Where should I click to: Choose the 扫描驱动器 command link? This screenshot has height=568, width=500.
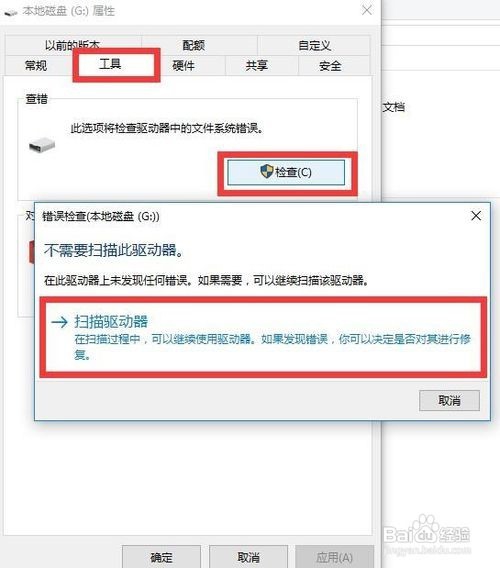click(263, 337)
